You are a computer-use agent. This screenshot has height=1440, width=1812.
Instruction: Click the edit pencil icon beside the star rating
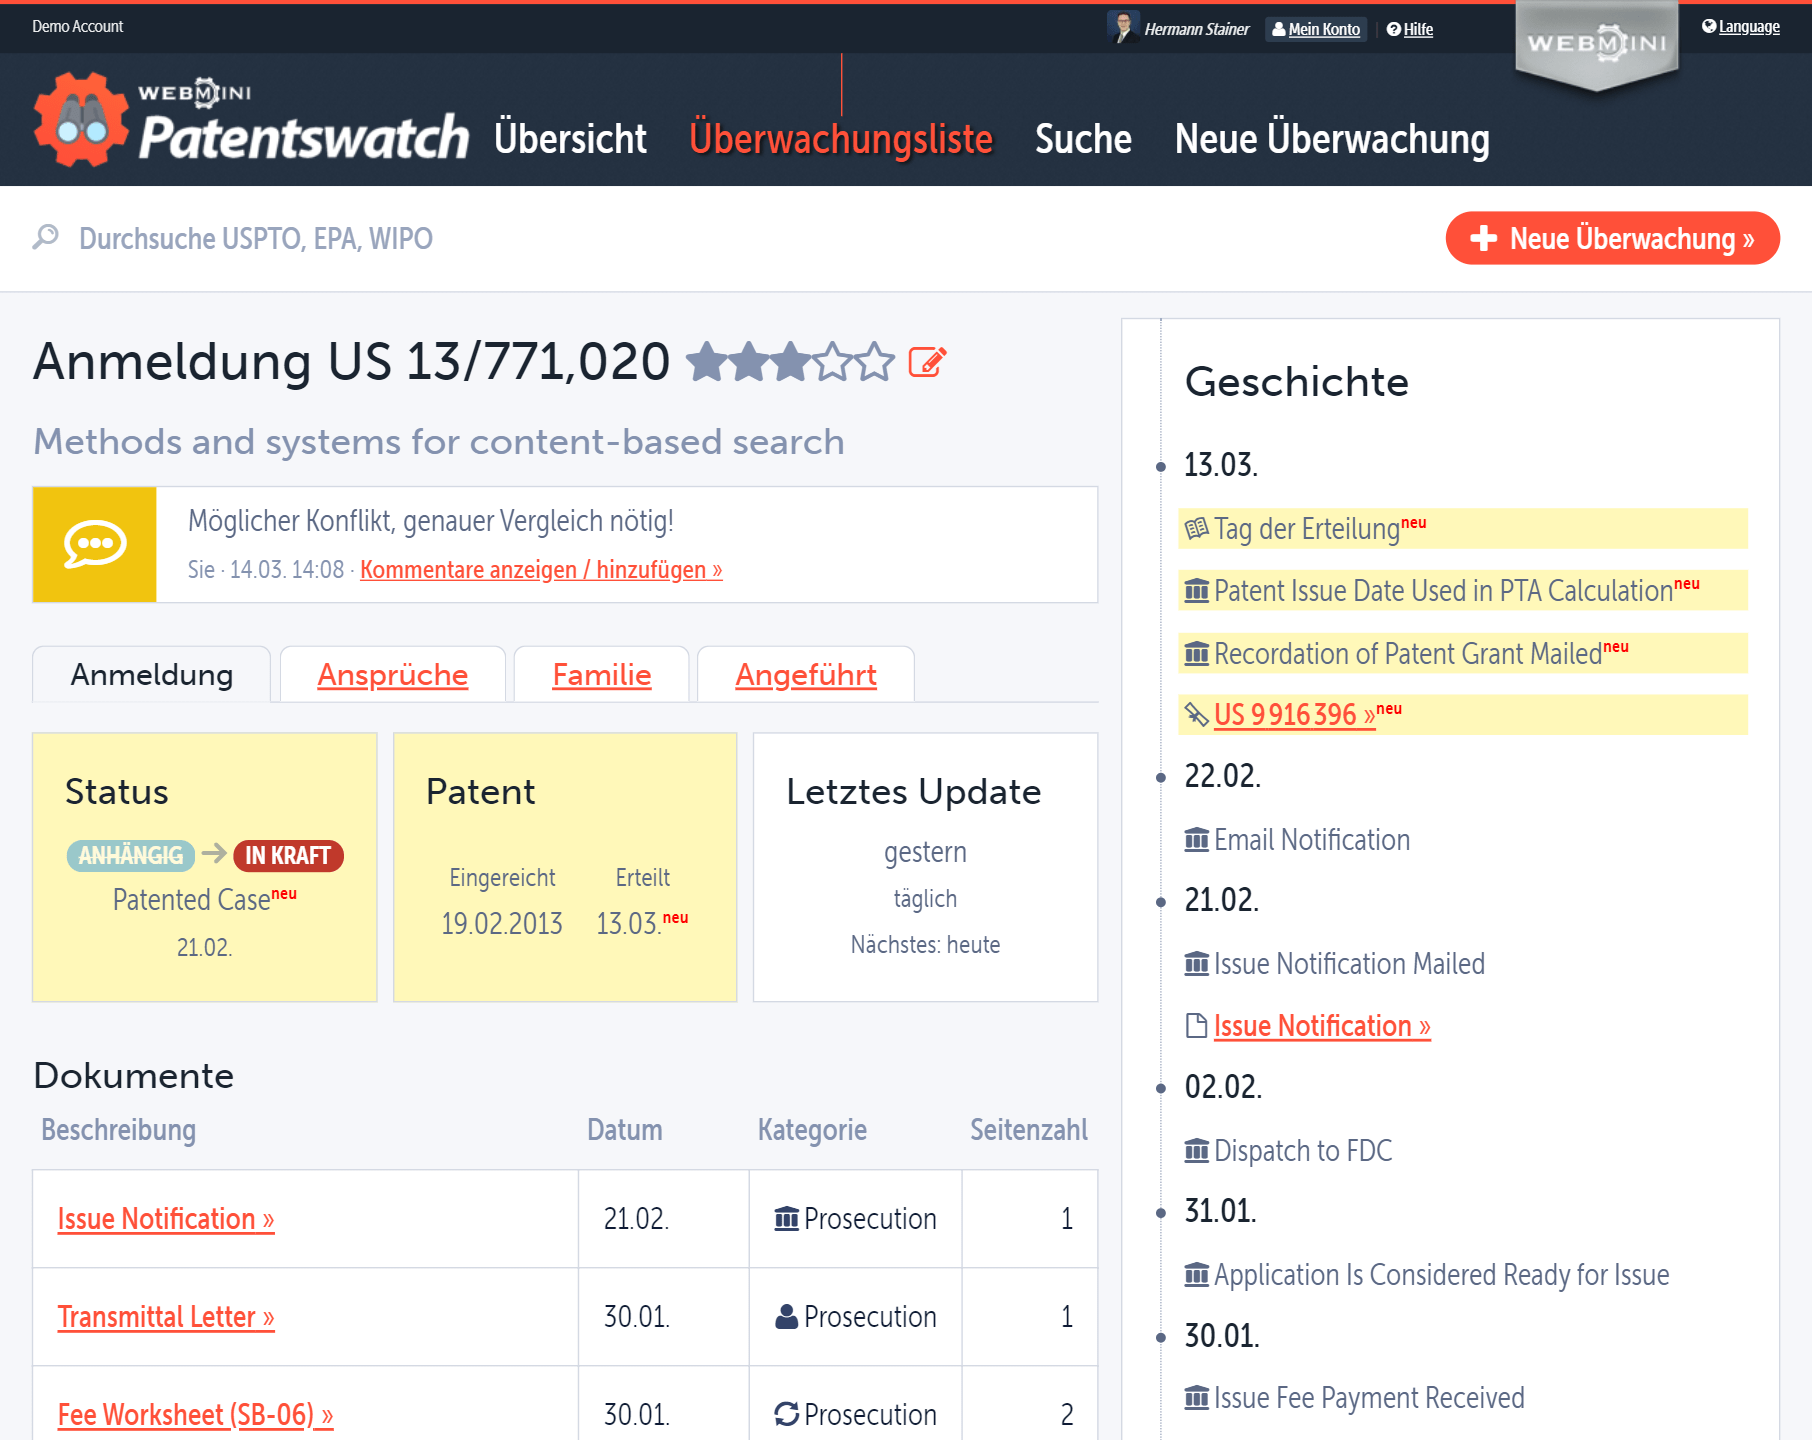point(927,362)
